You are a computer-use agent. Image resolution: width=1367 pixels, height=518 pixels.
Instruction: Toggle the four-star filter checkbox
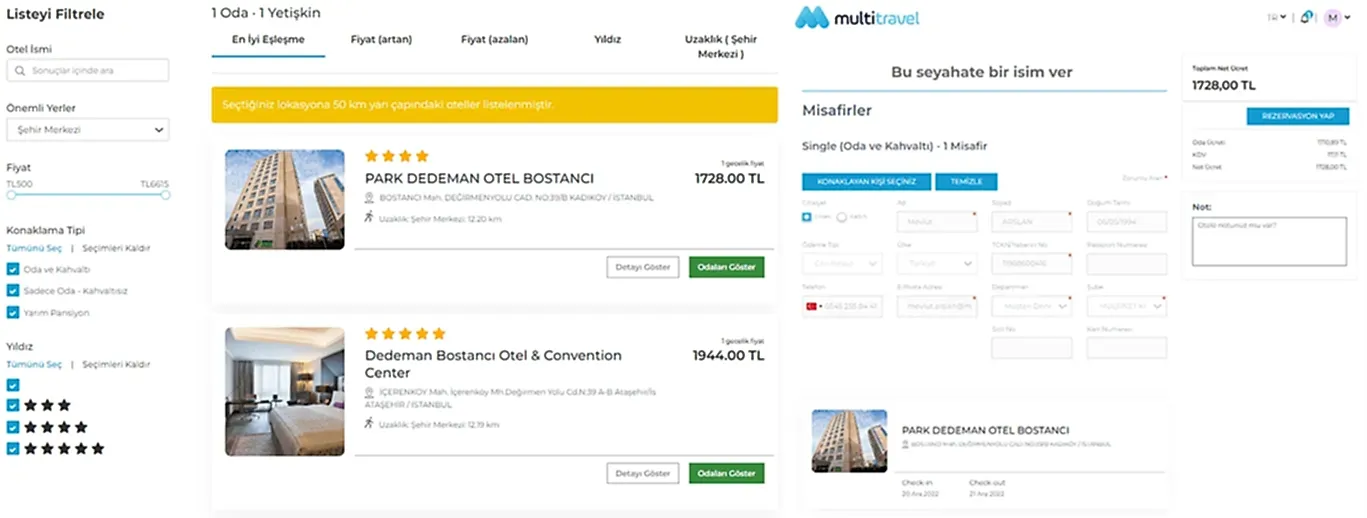(12, 427)
